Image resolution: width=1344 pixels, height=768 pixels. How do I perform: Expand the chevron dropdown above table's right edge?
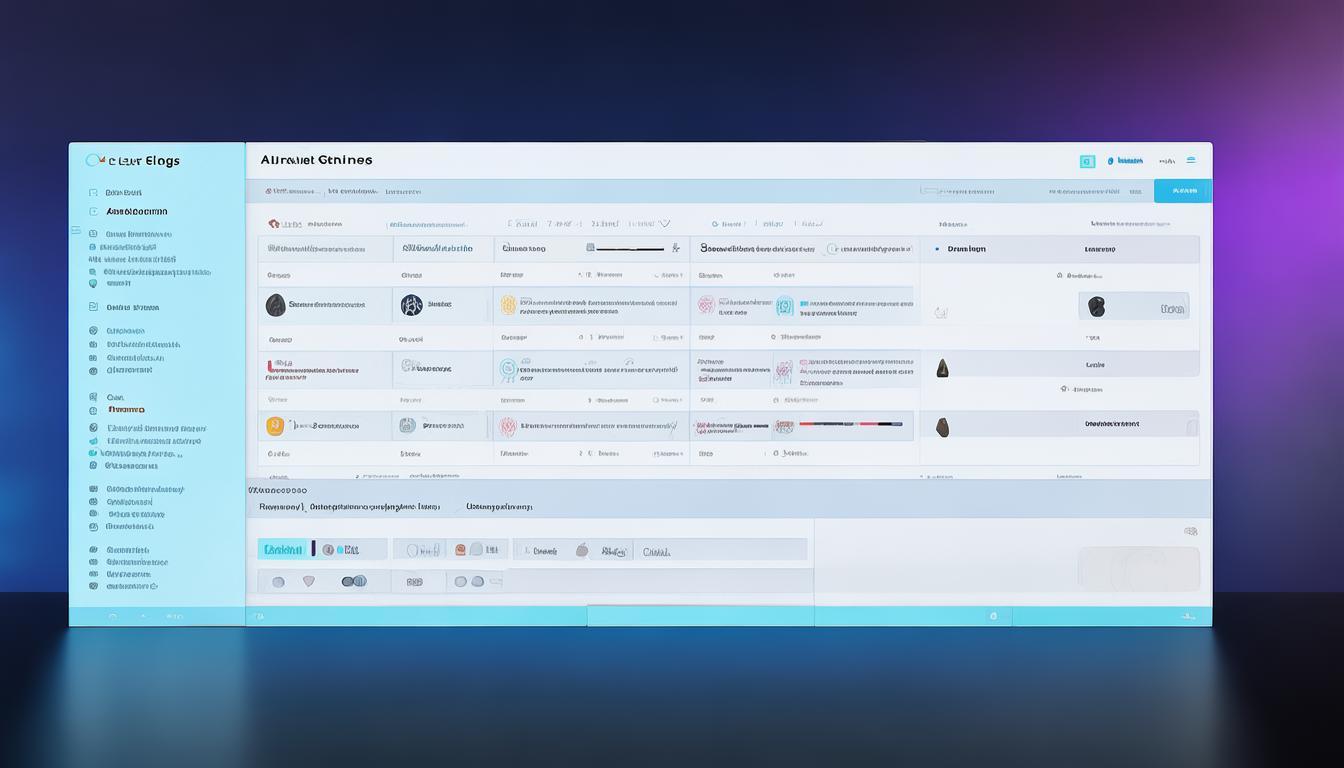[665, 224]
